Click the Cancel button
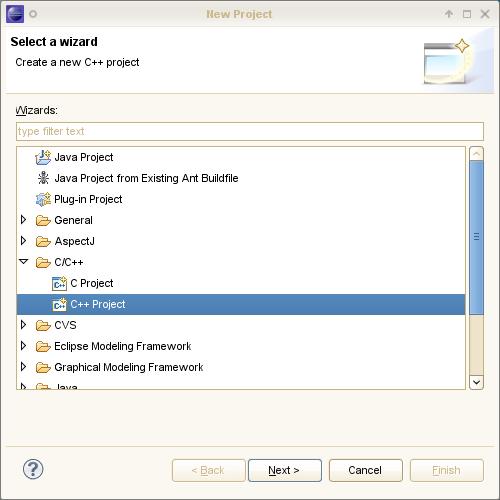The image size is (500, 500). point(366,470)
